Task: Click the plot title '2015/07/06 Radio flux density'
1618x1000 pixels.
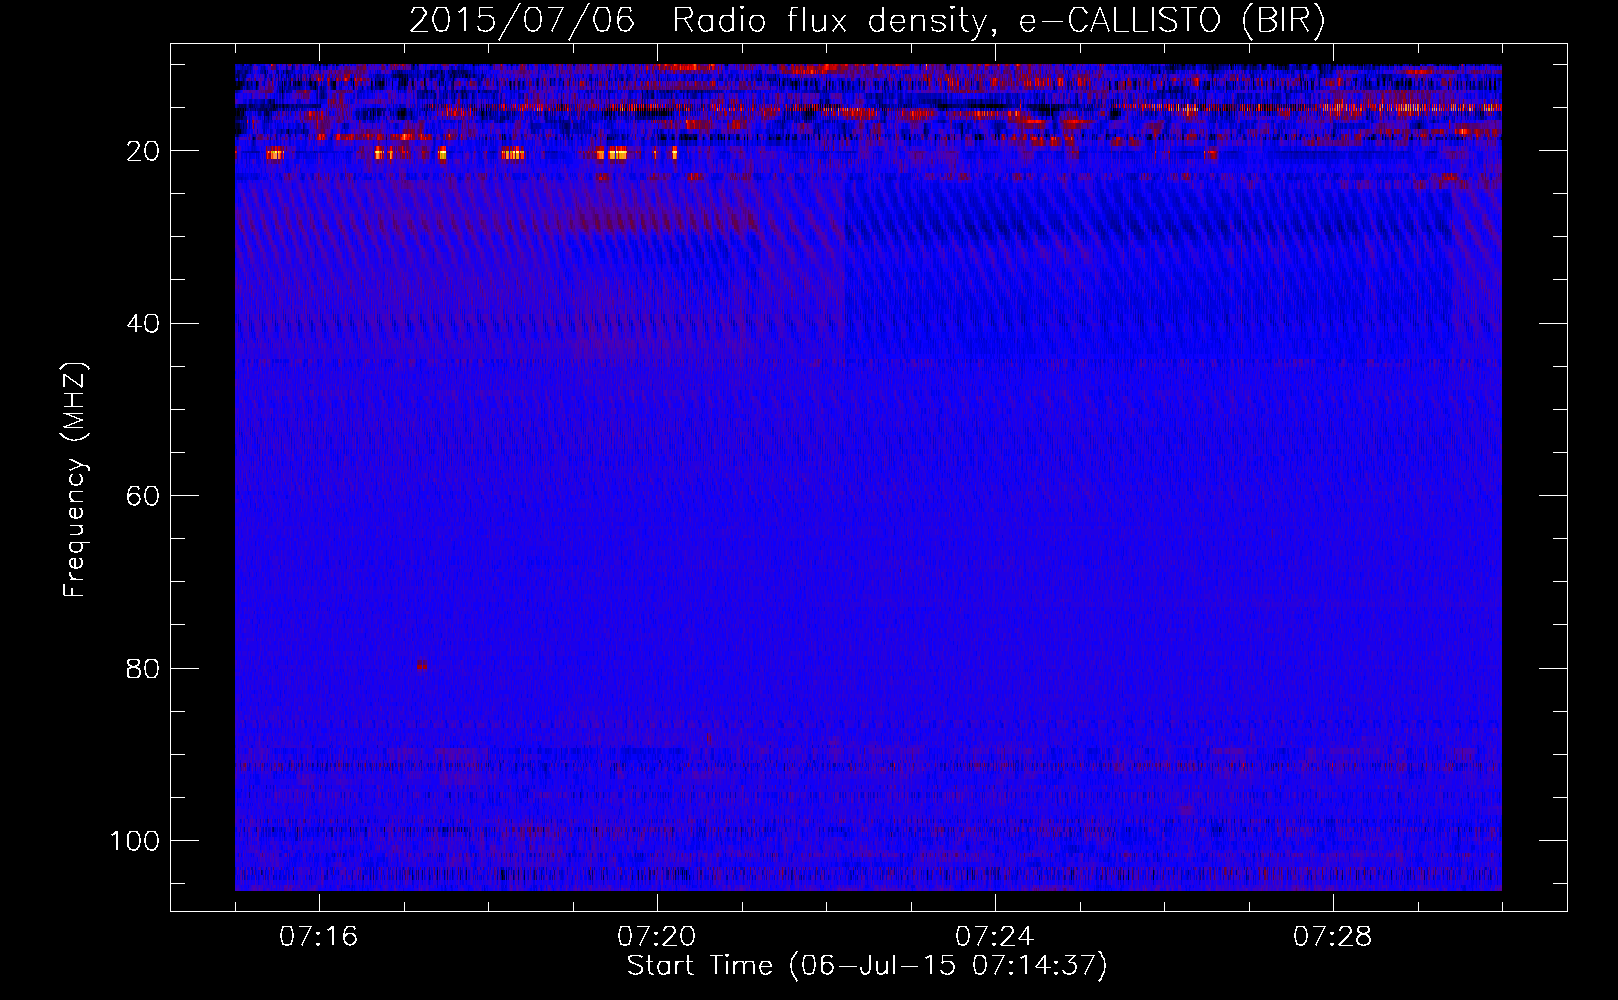Action: click(x=867, y=21)
